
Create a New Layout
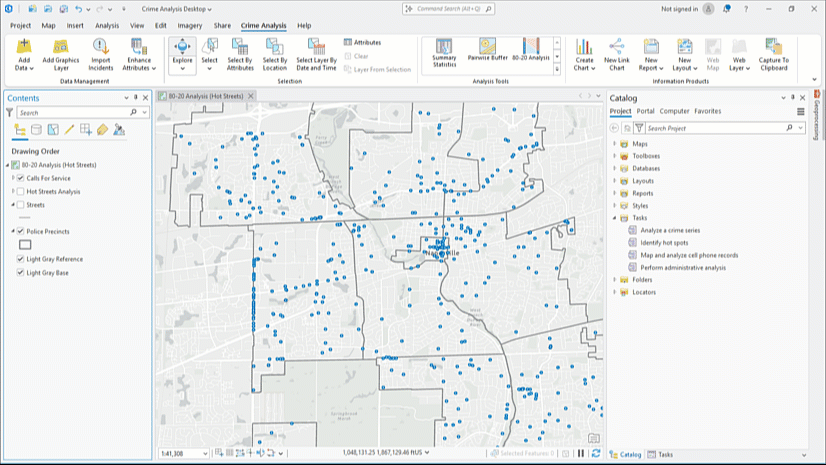coord(685,55)
